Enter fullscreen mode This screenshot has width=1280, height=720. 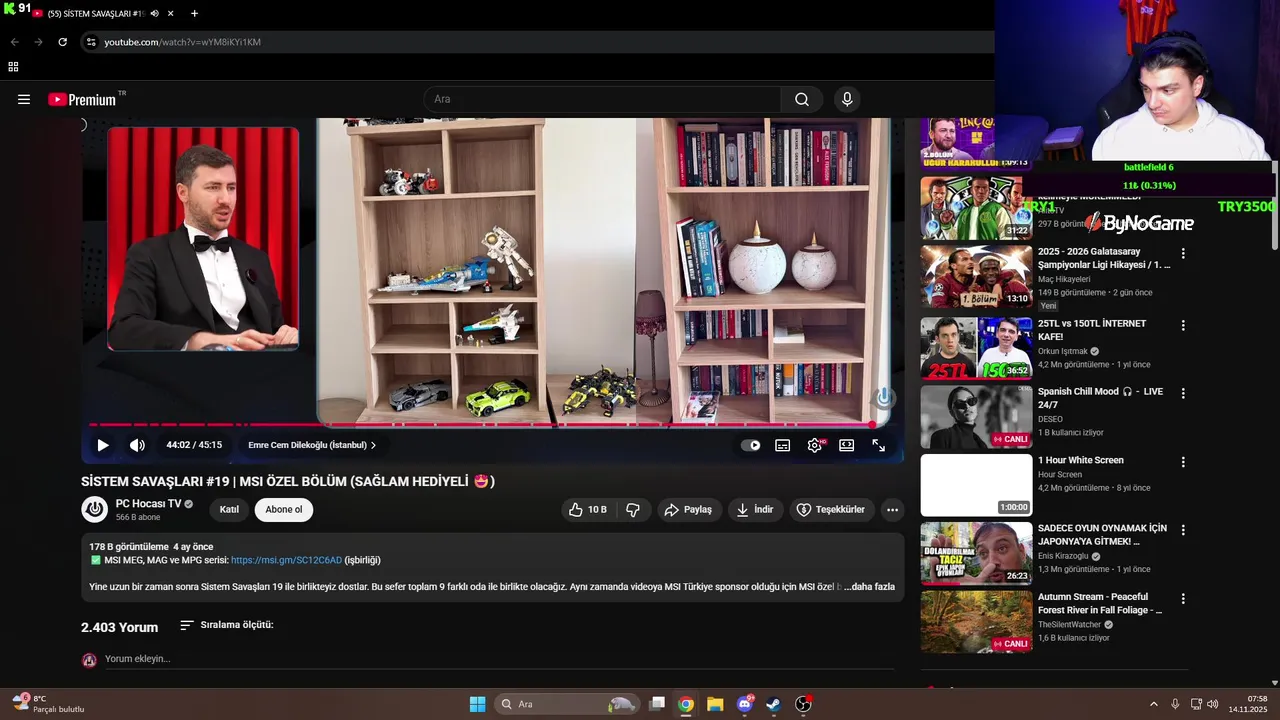coord(879,445)
